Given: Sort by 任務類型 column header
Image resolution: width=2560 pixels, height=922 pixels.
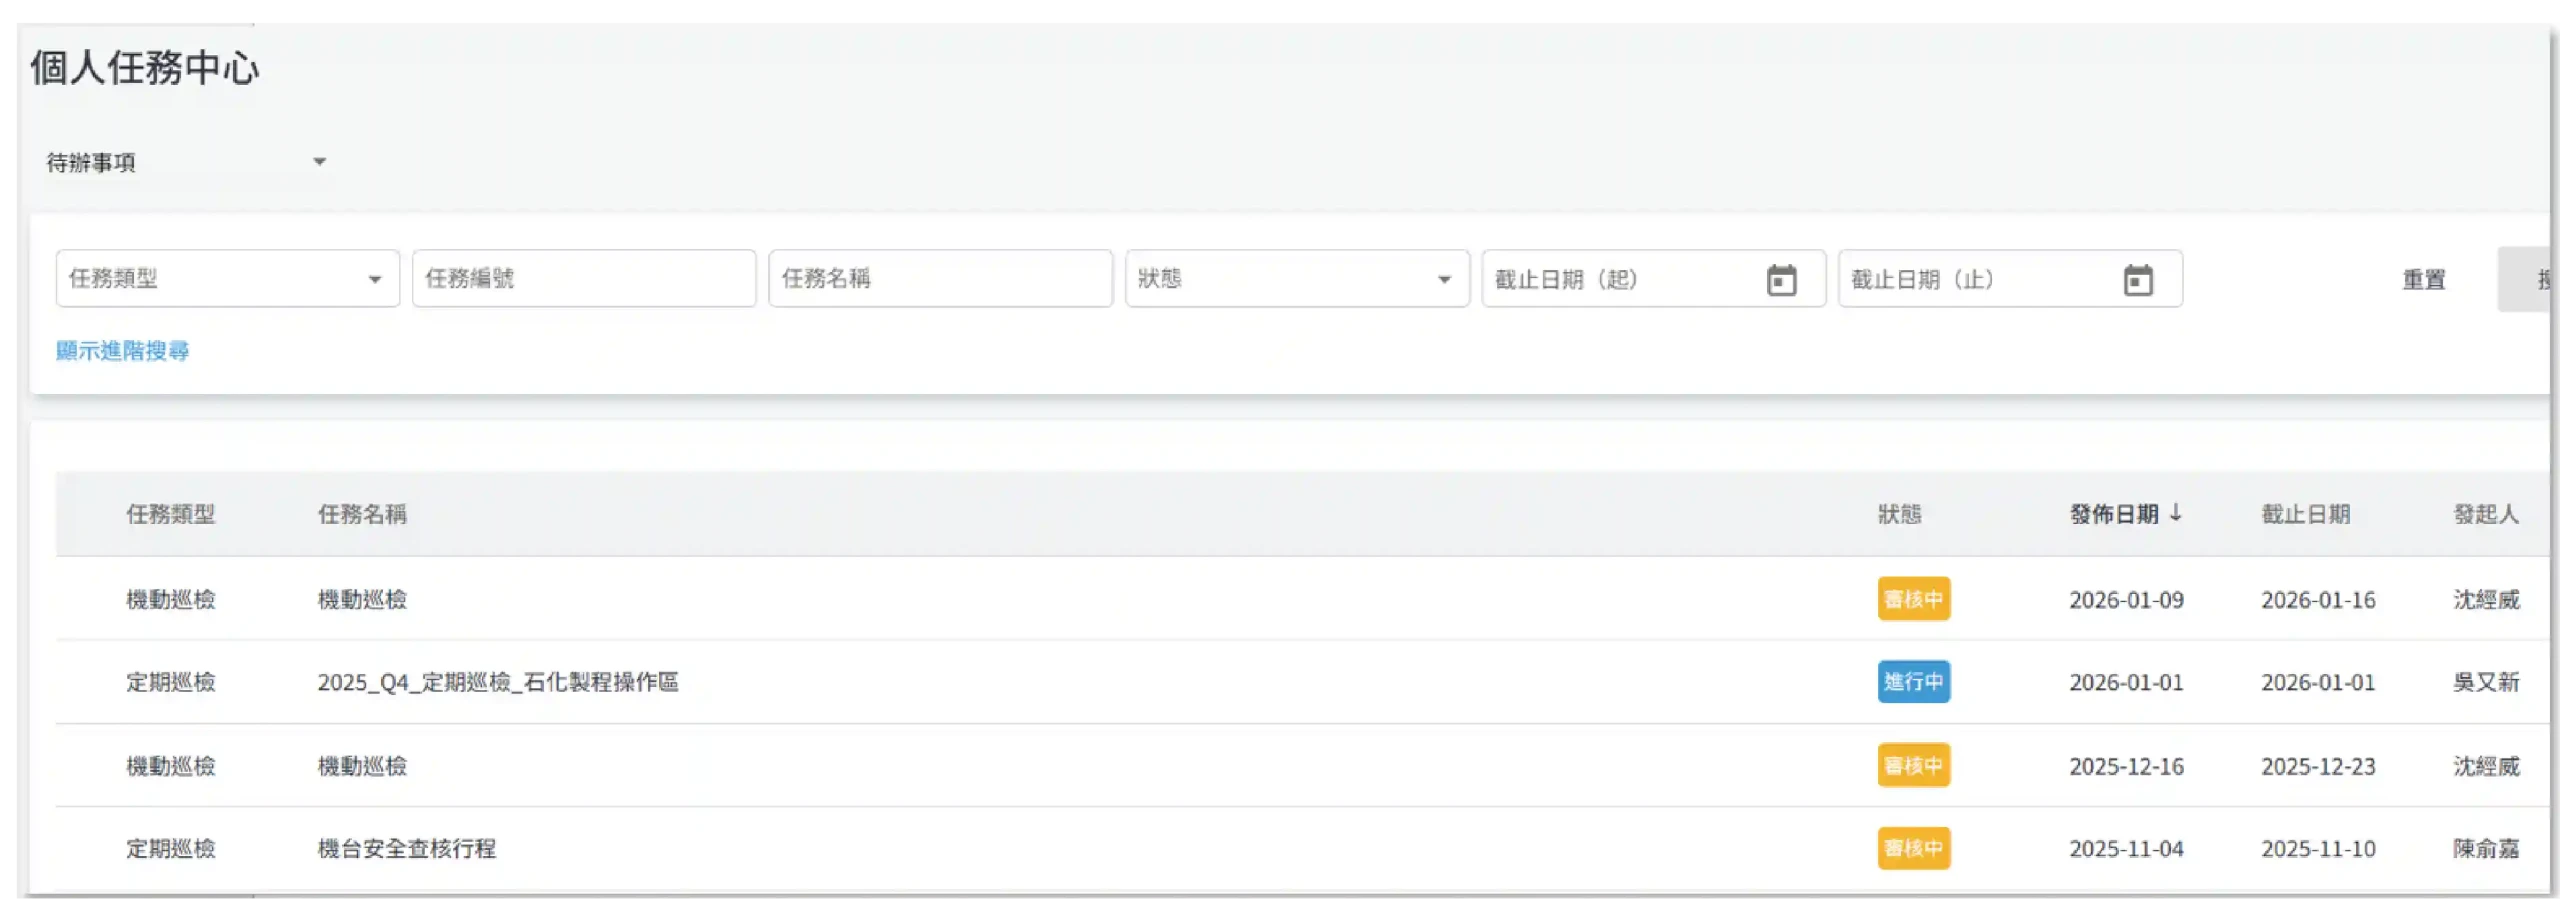Looking at the screenshot, I should tap(170, 514).
